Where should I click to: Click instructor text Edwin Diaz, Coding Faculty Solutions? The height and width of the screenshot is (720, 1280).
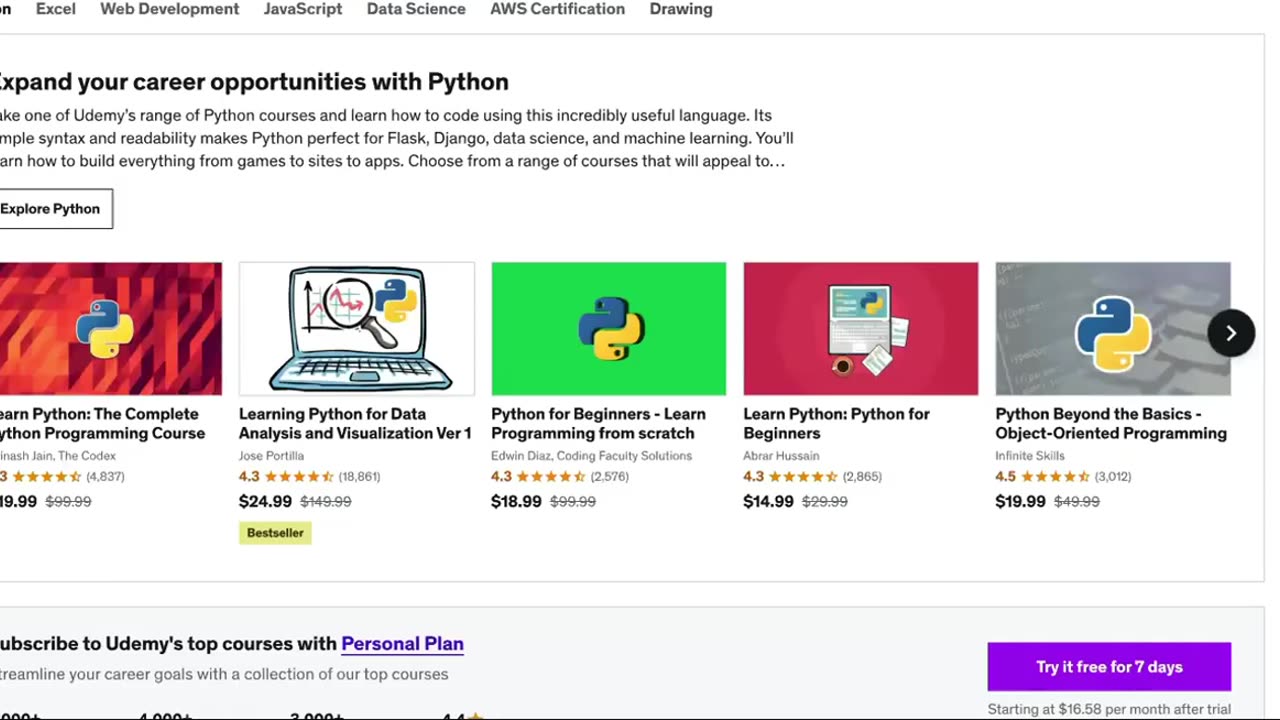coord(591,456)
